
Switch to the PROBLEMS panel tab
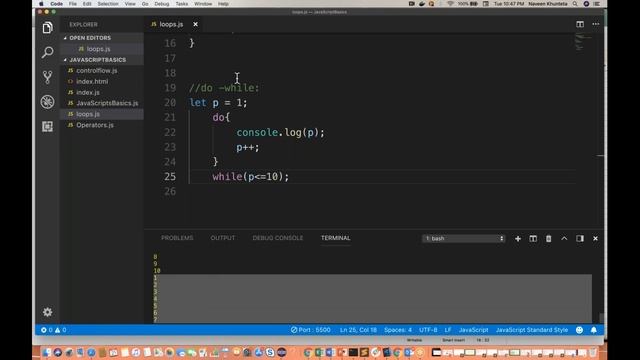point(177,238)
